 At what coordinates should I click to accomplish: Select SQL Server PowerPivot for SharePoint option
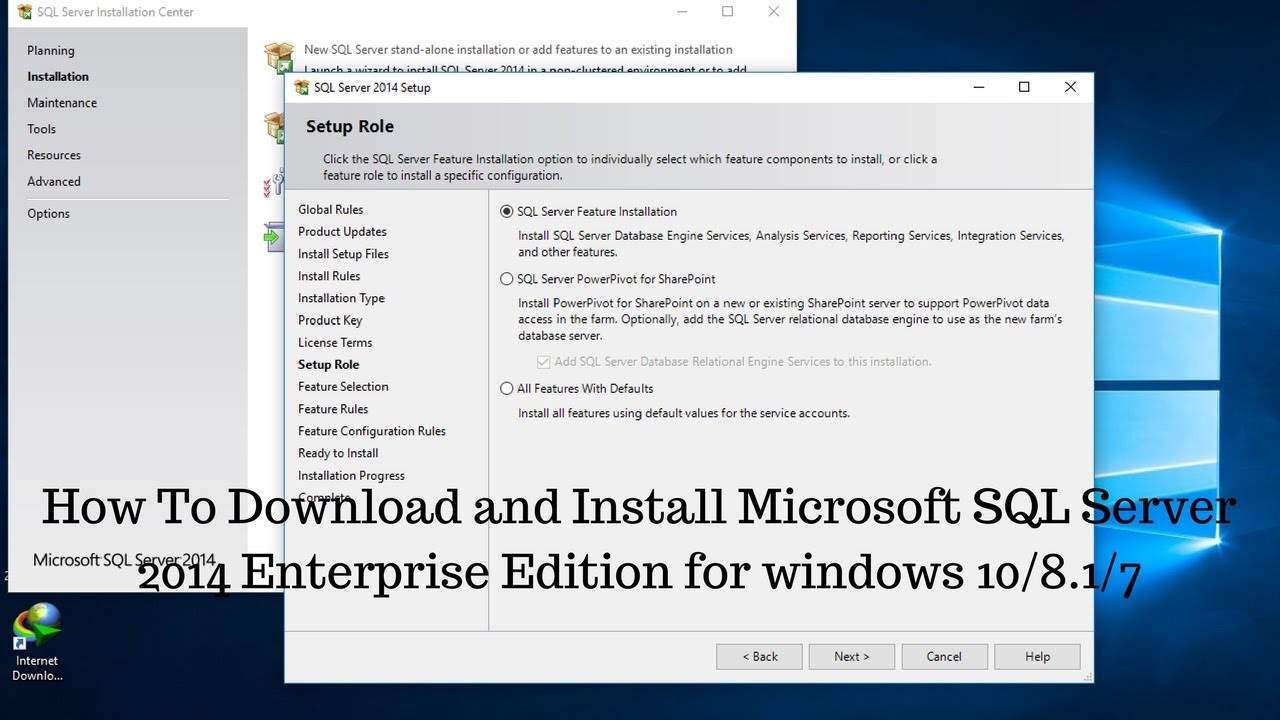(507, 279)
